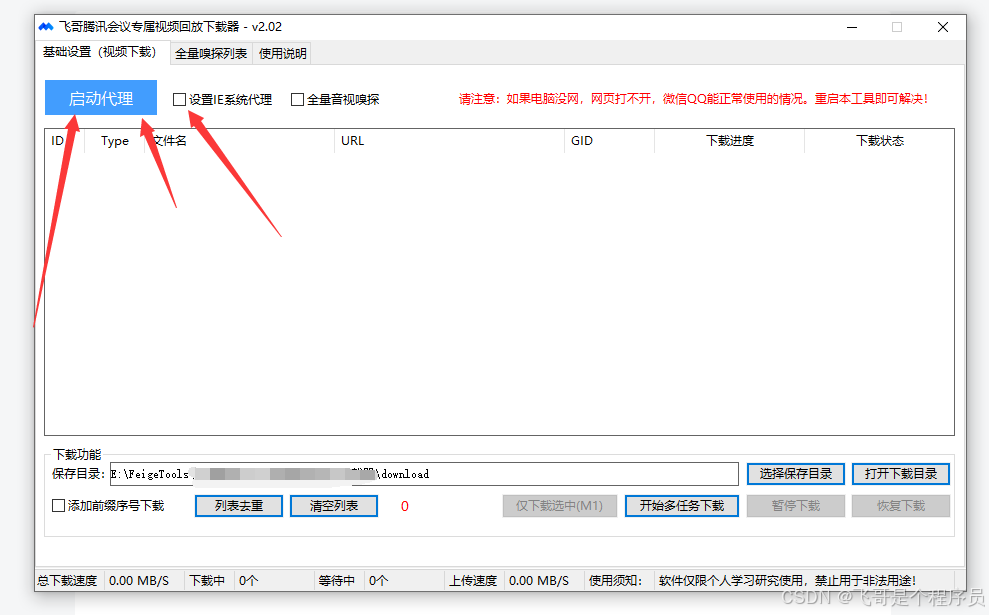Viewport: 989px width, 615px height.
Task: Click 下载中 status bar label
Action: (207, 580)
